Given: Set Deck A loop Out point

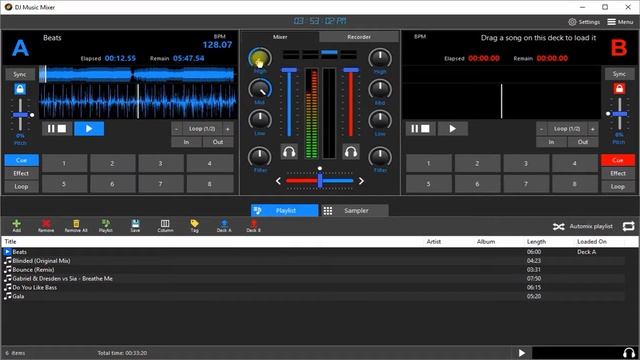Looking at the screenshot, I should (218, 142).
